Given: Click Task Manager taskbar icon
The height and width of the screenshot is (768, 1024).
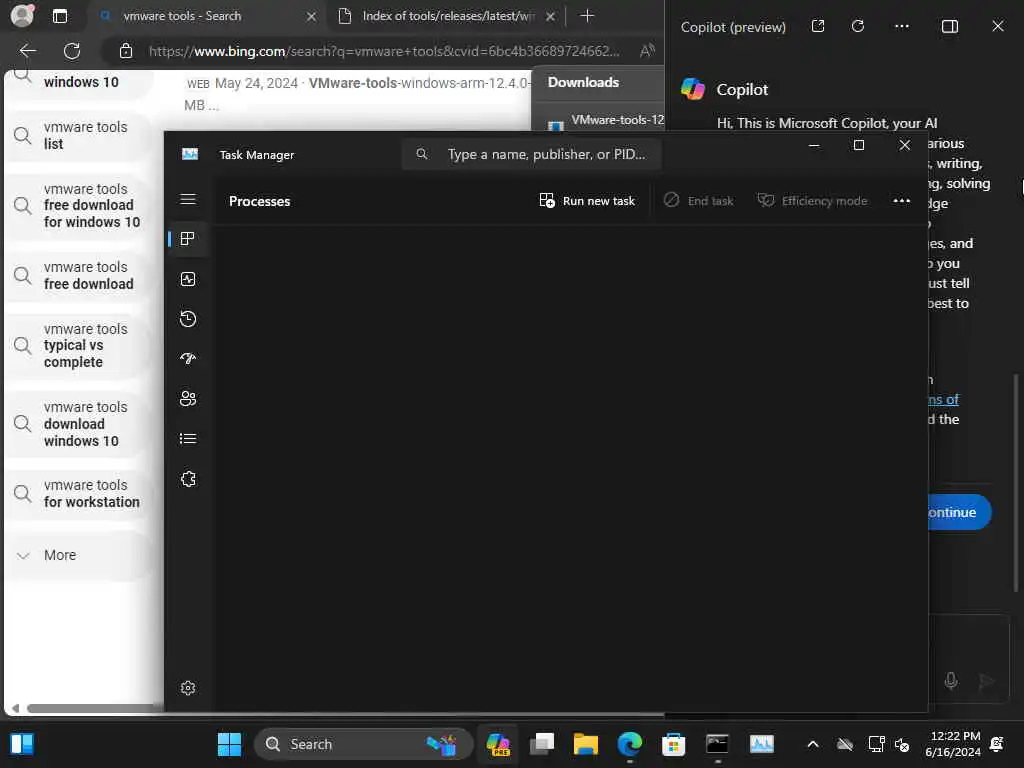Looking at the screenshot, I should tap(761, 744).
